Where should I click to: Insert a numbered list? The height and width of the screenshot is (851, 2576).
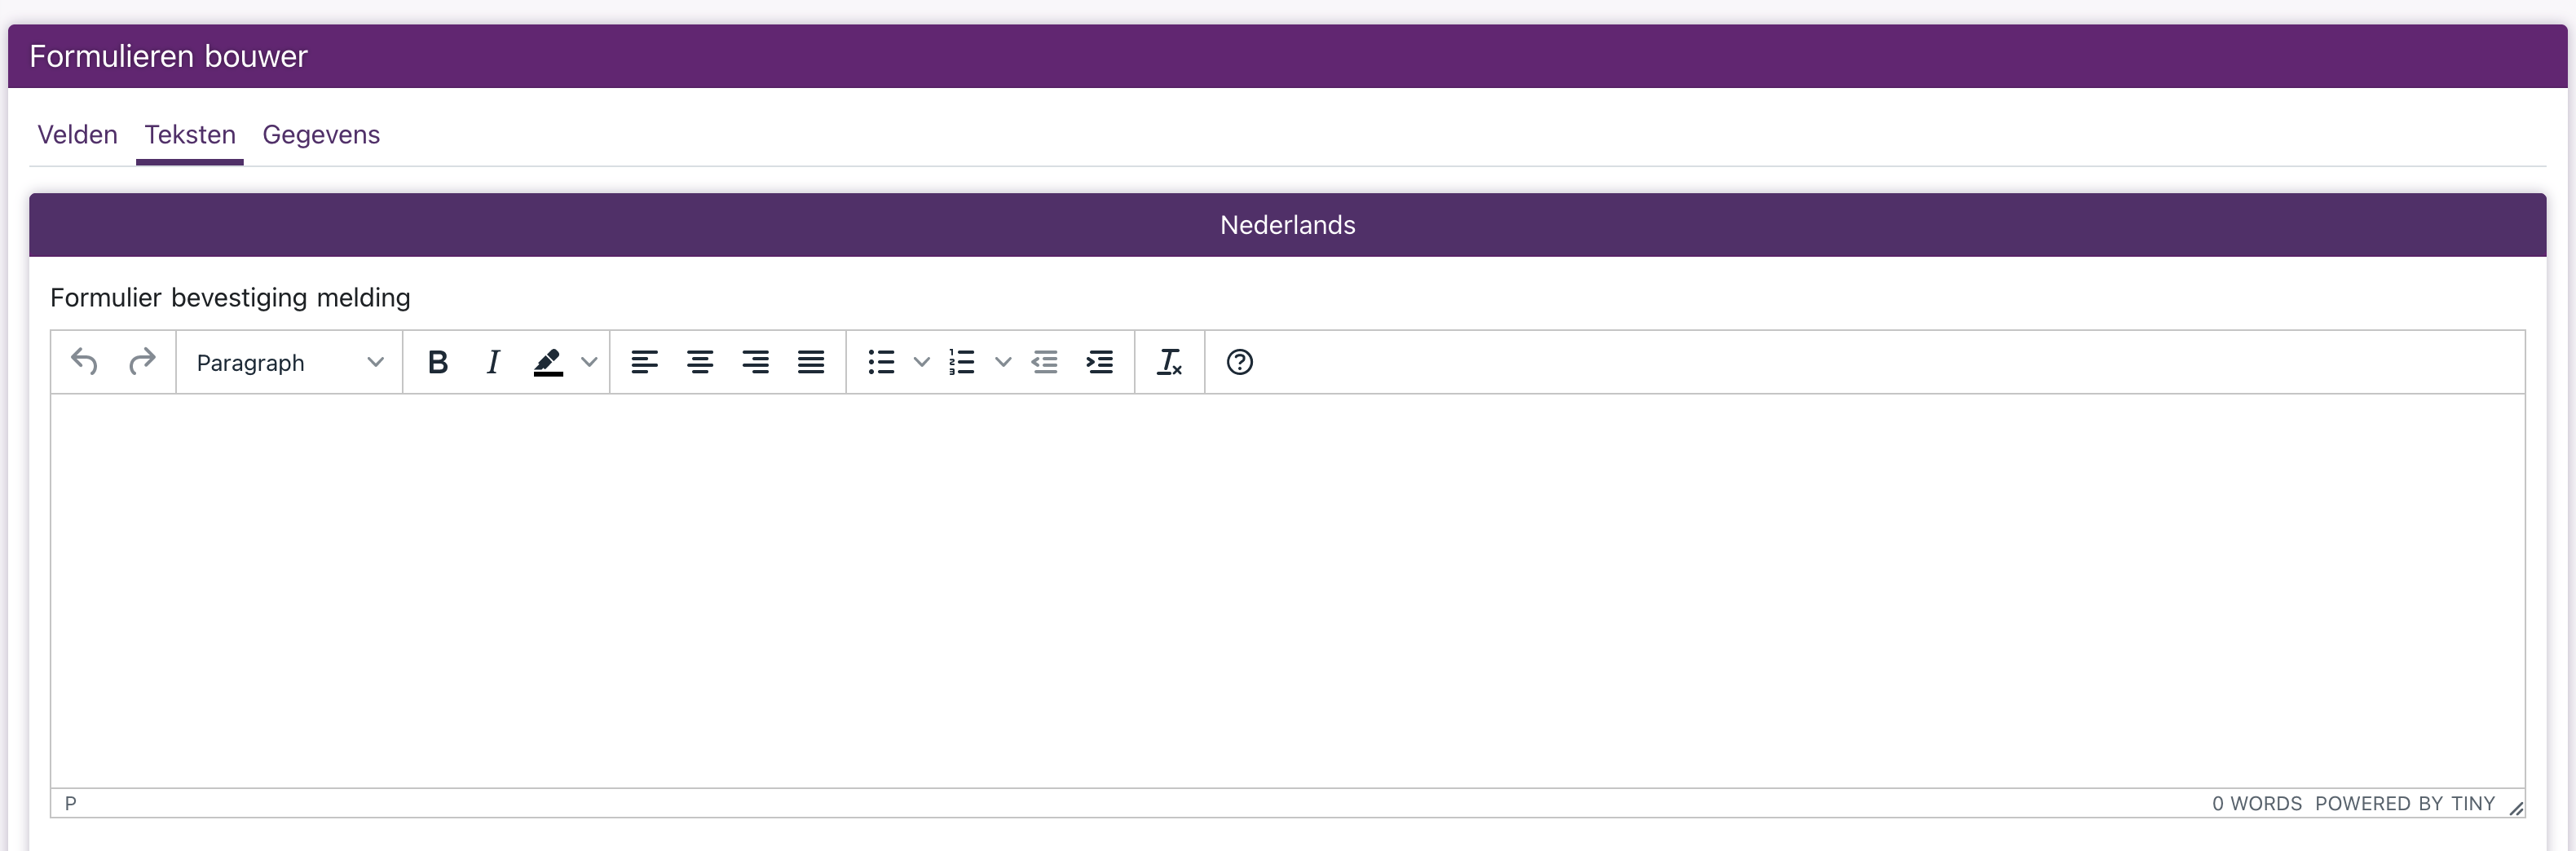tap(962, 362)
